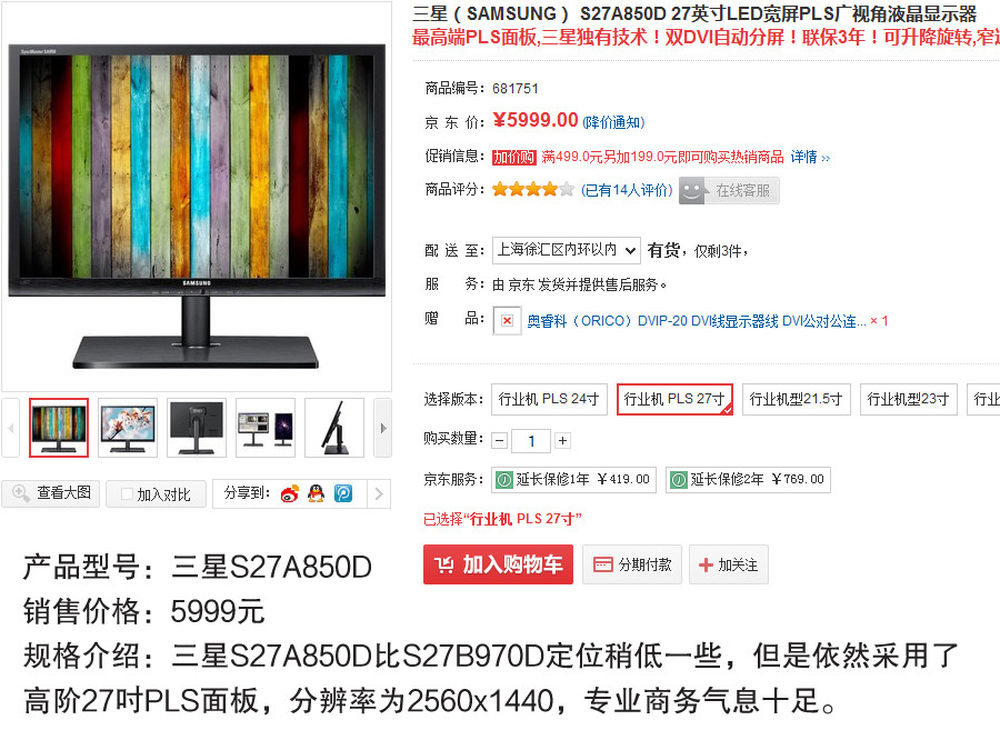Click the red 加入购物车 button

pyautogui.click(x=498, y=564)
